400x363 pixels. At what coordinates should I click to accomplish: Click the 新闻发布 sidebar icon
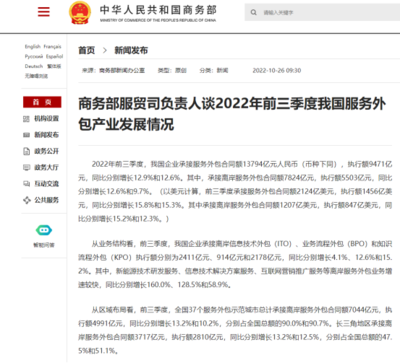(x=27, y=135)
